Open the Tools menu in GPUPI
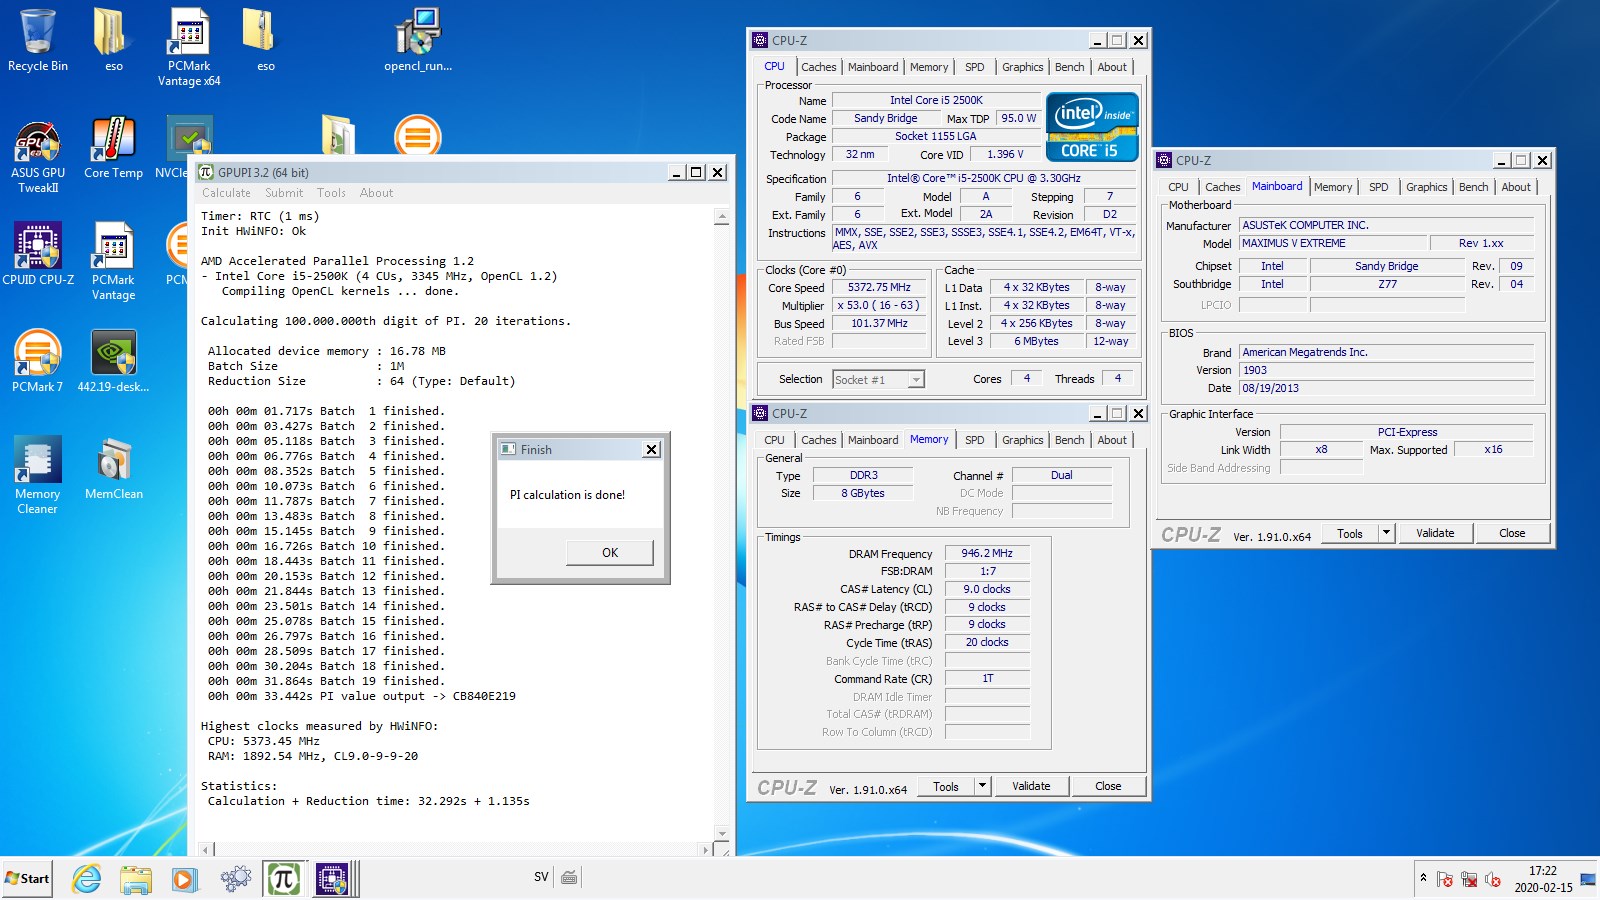1600x900 pixels. [x=331, y=193]
